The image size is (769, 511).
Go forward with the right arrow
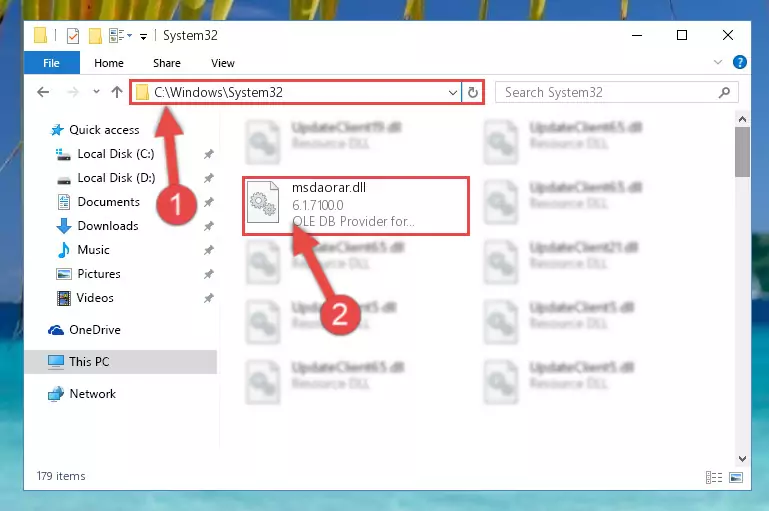click(x=73, y=92)
